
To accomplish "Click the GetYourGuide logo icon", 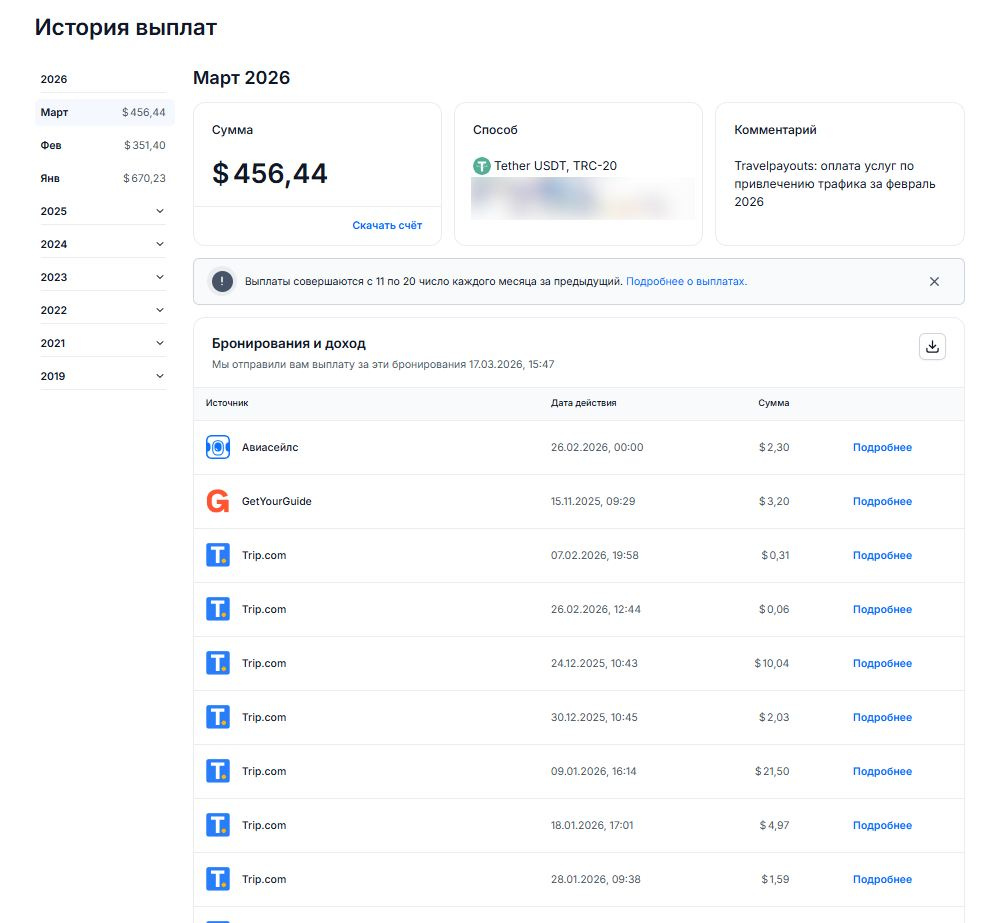I will pos(218,502).
